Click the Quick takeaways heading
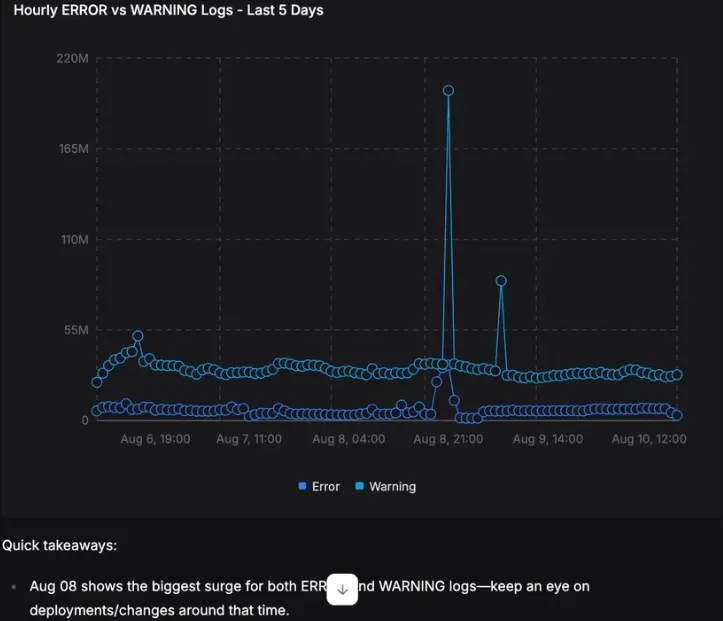Viewport: 723px width, 621px height. pyautogui.click(x=59, y=545)
